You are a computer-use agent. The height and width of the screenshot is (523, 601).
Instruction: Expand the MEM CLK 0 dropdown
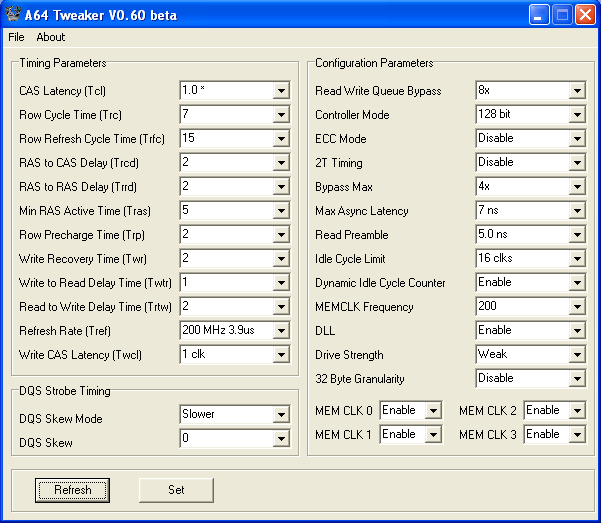pyautogui.click(x=432, y=411)
